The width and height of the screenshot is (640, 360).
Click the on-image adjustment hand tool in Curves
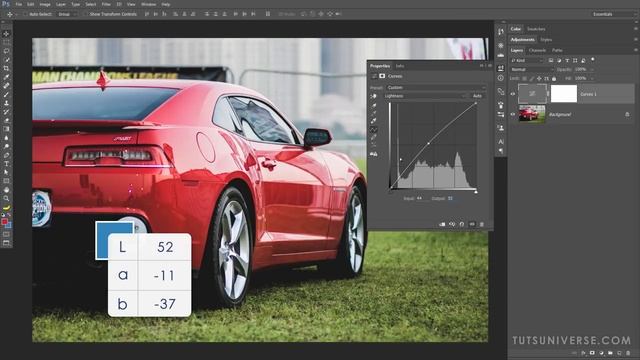373,96
